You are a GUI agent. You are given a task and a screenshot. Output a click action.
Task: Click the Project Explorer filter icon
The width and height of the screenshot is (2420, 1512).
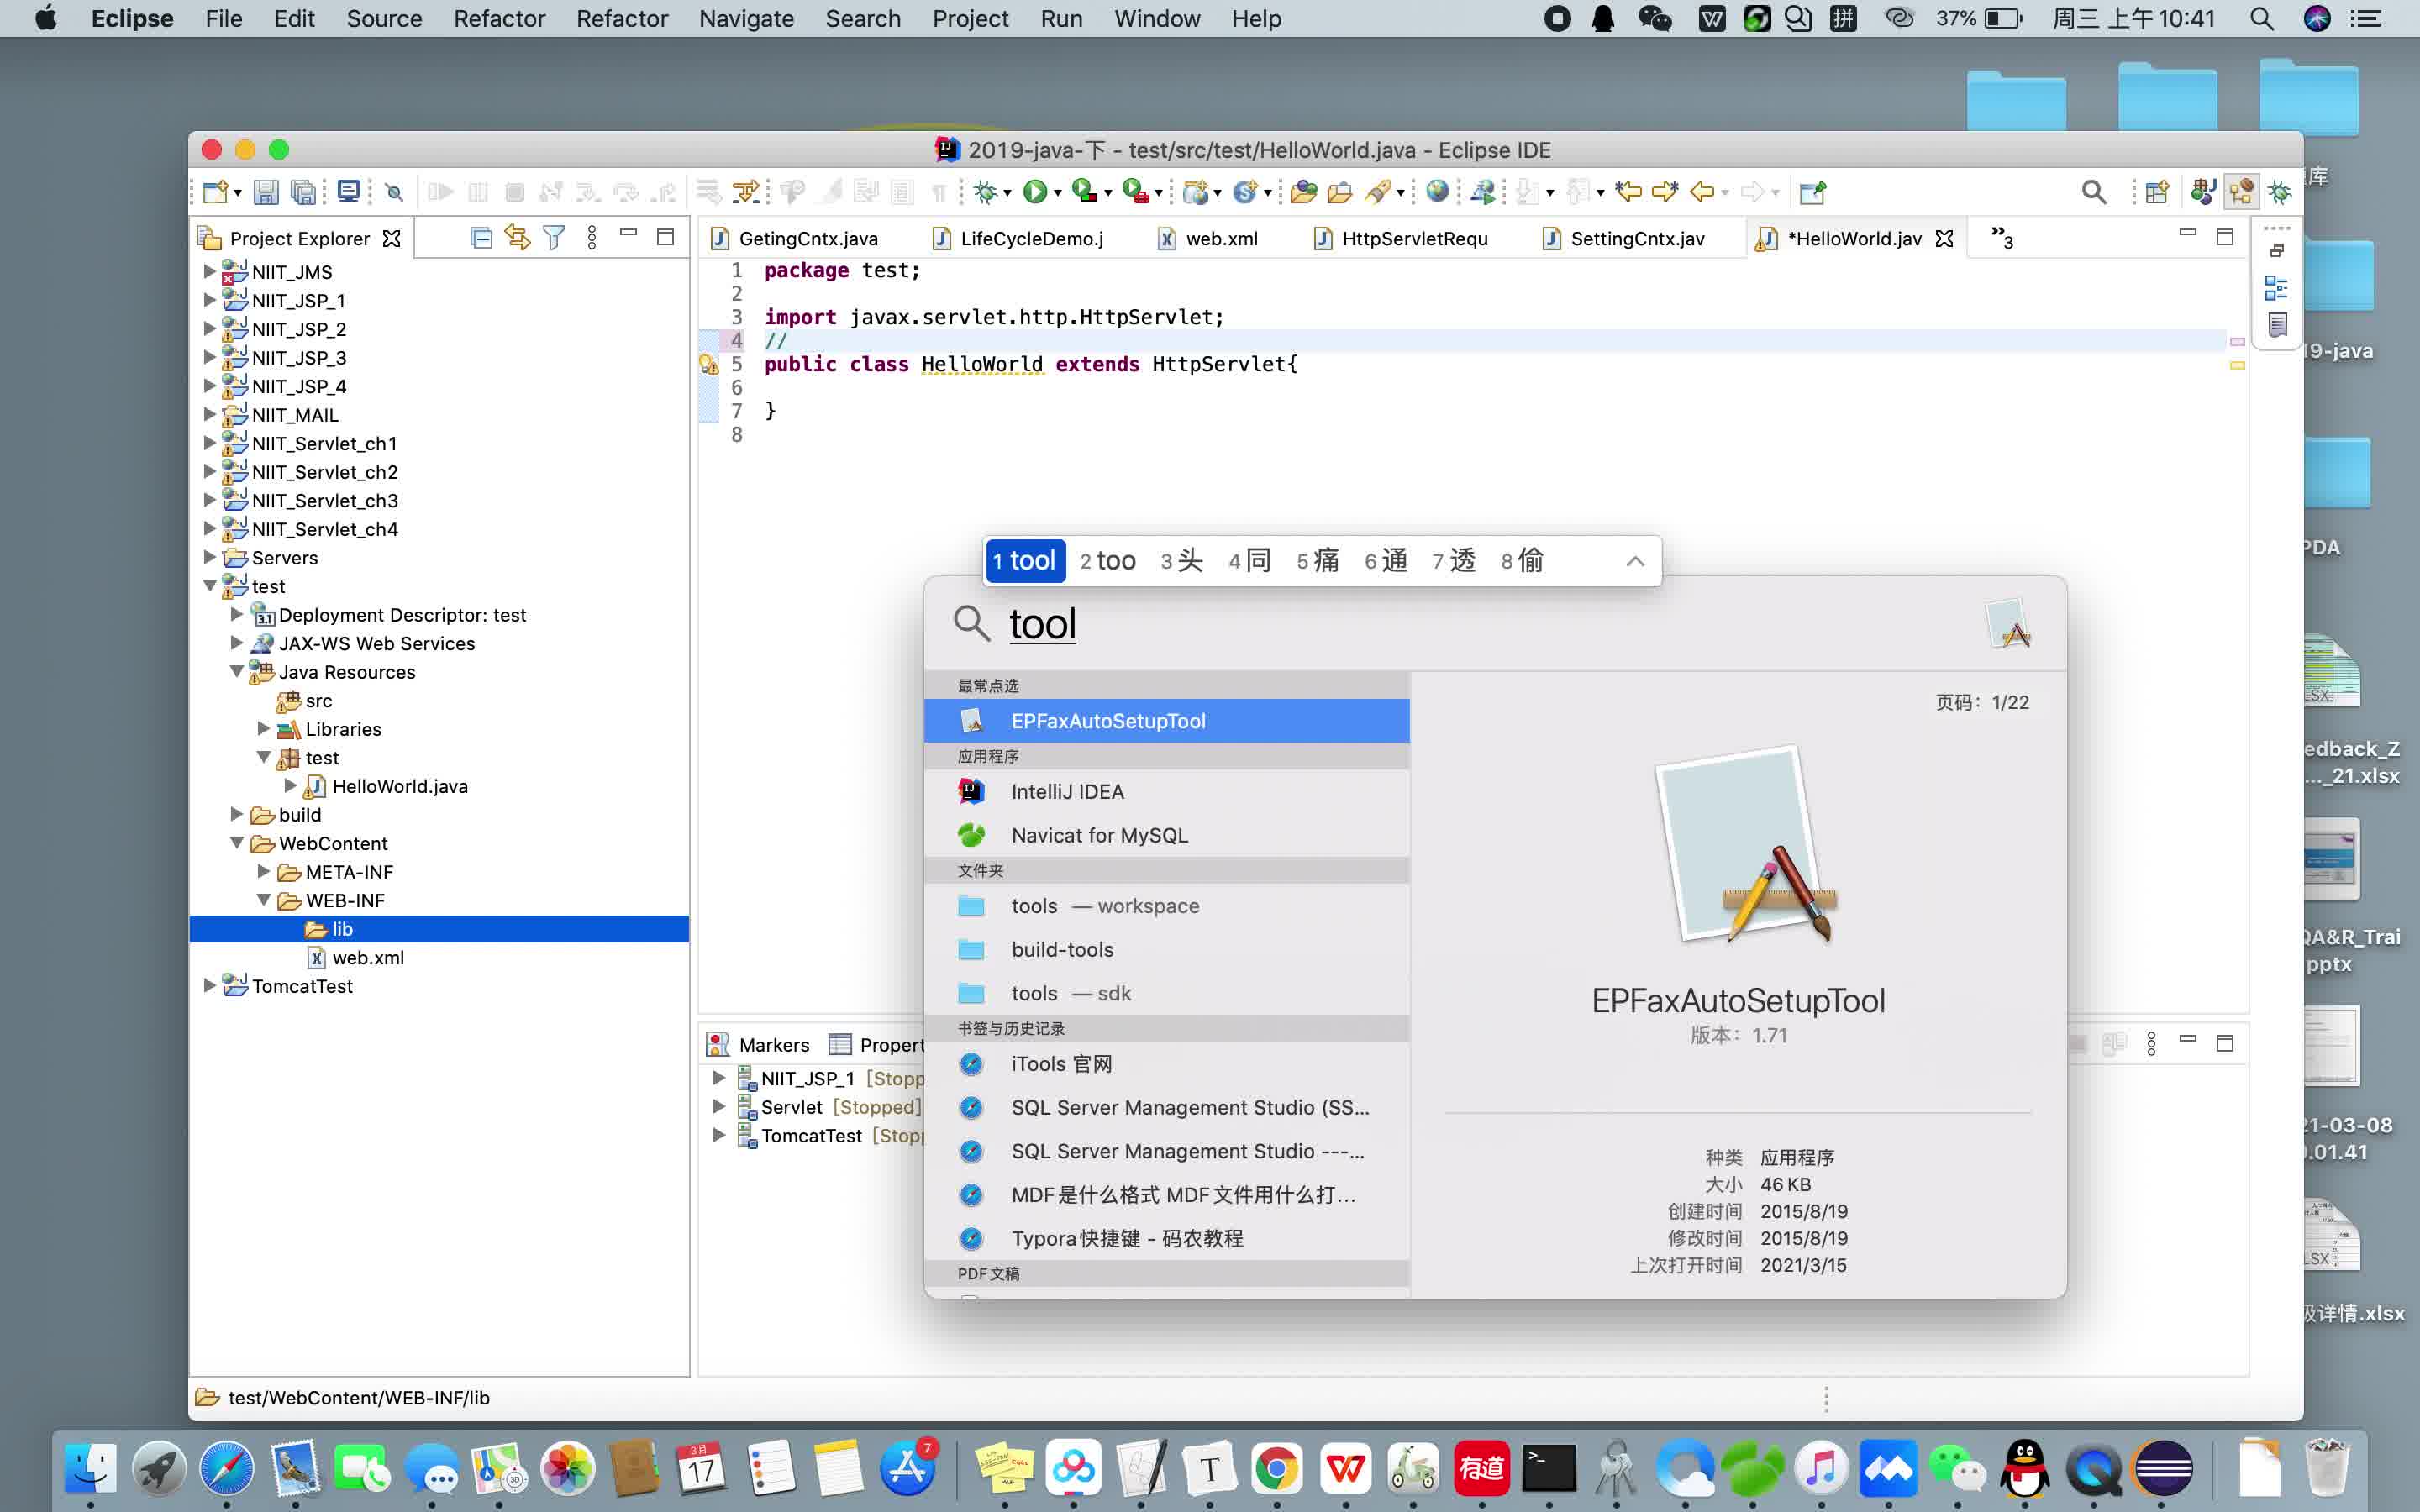[553, 238]
